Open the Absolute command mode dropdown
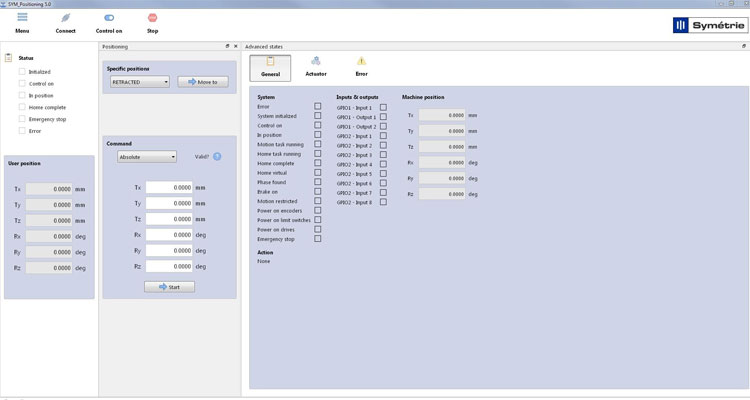The height and width of the screenshot is (400, 750). tap(146, 156)
